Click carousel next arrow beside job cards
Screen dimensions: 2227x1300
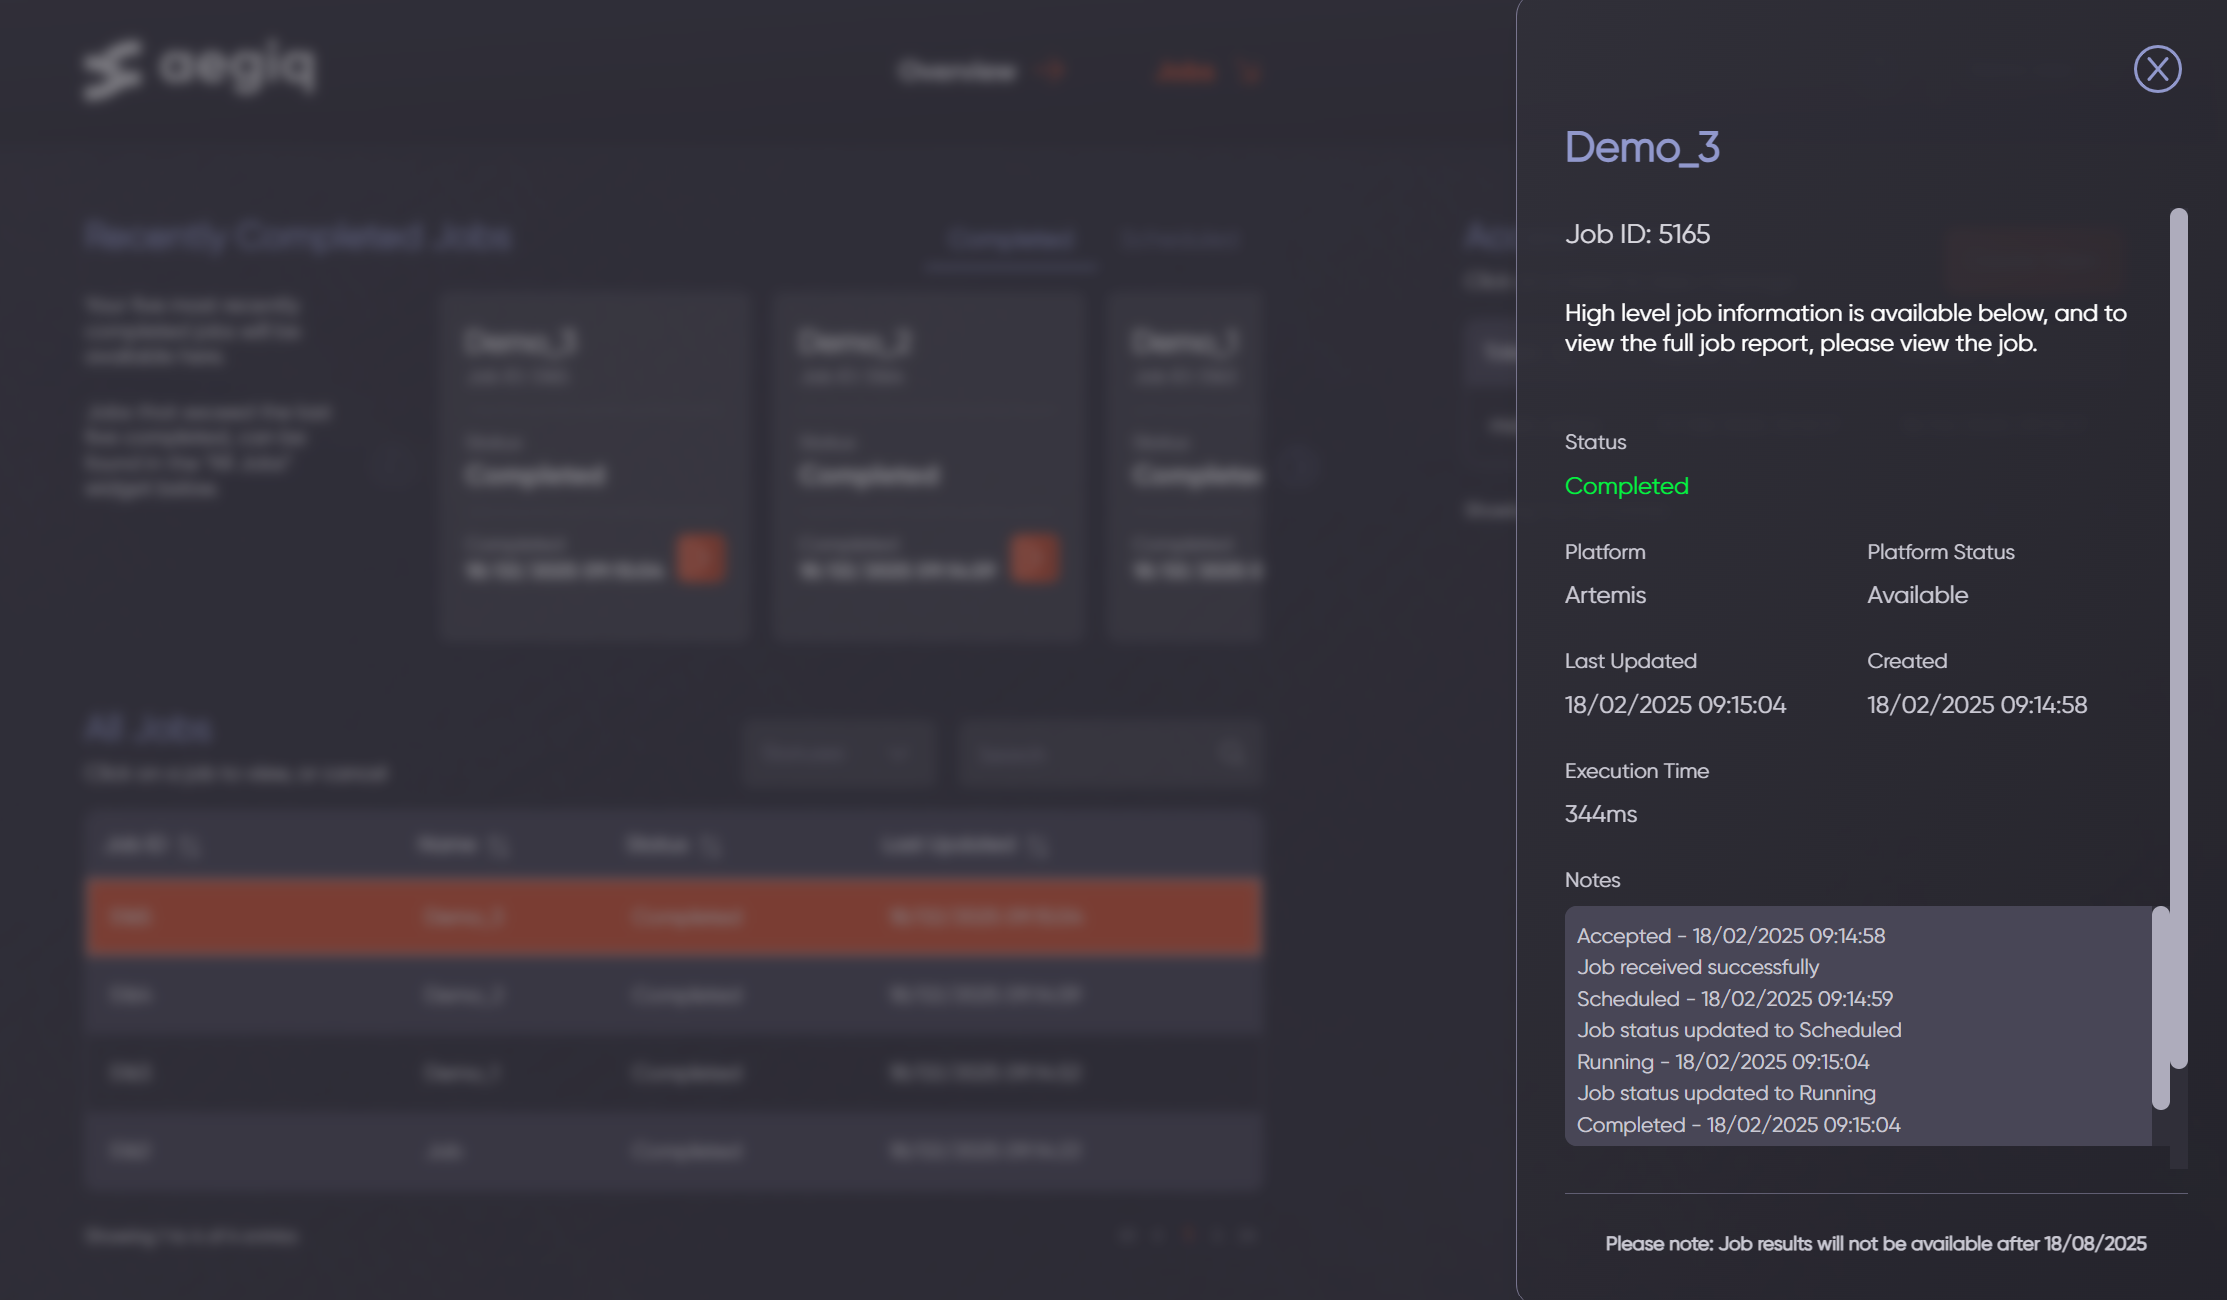1298,466
